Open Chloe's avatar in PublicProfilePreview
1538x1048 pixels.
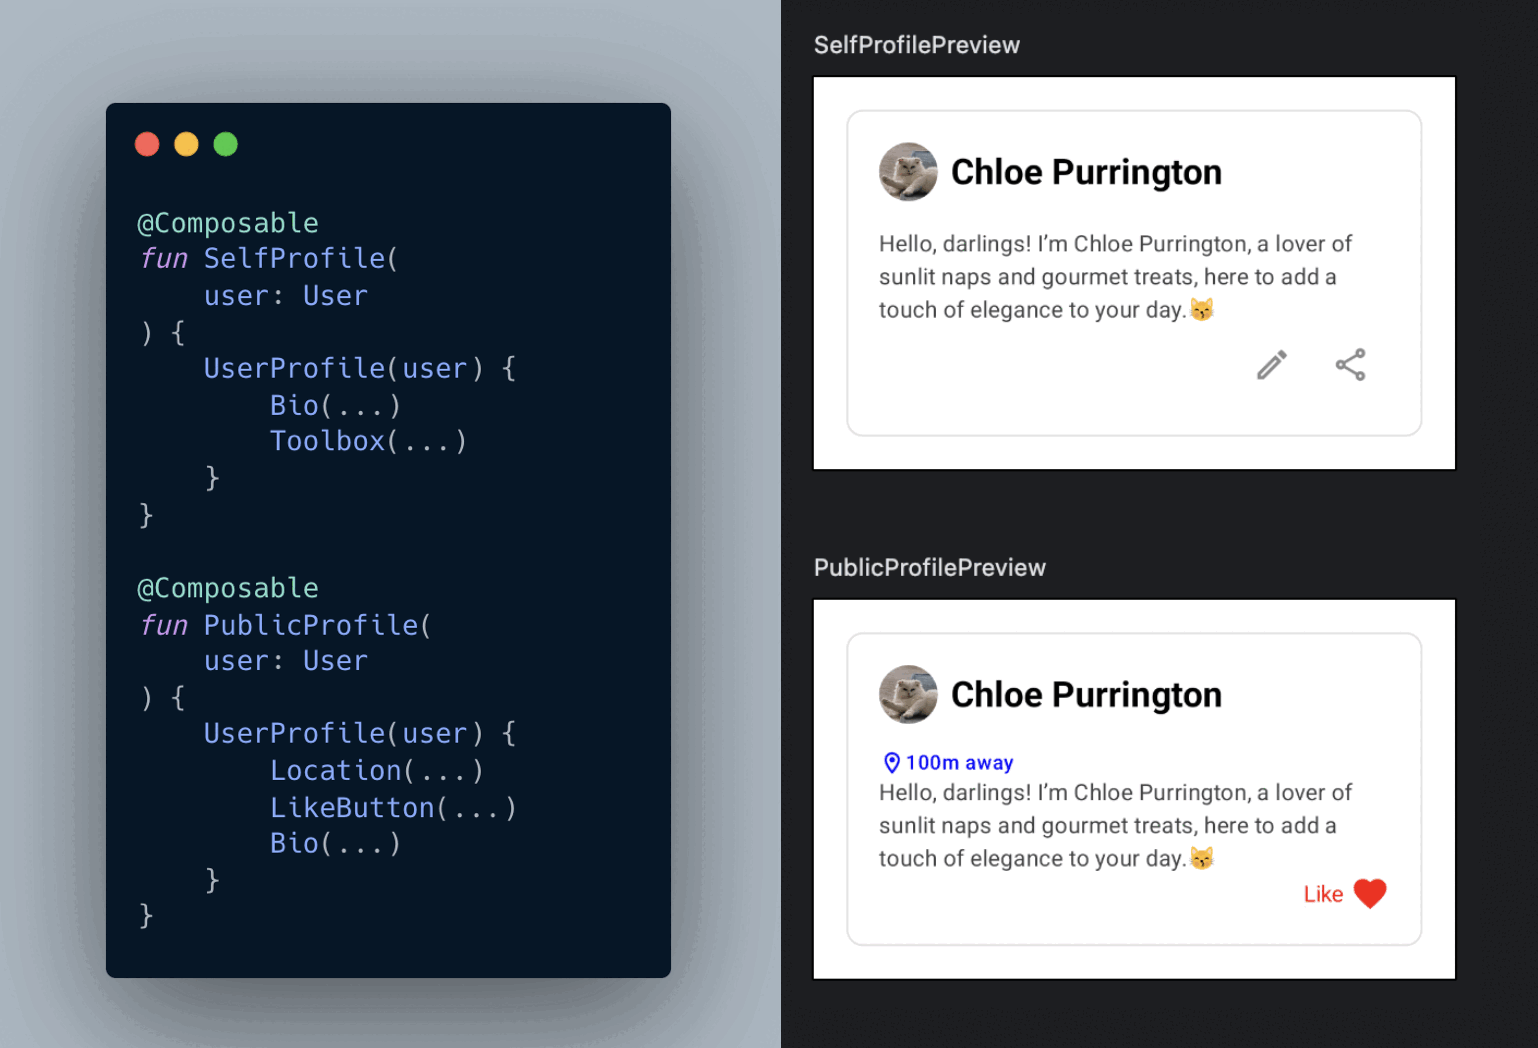(908, 694)
